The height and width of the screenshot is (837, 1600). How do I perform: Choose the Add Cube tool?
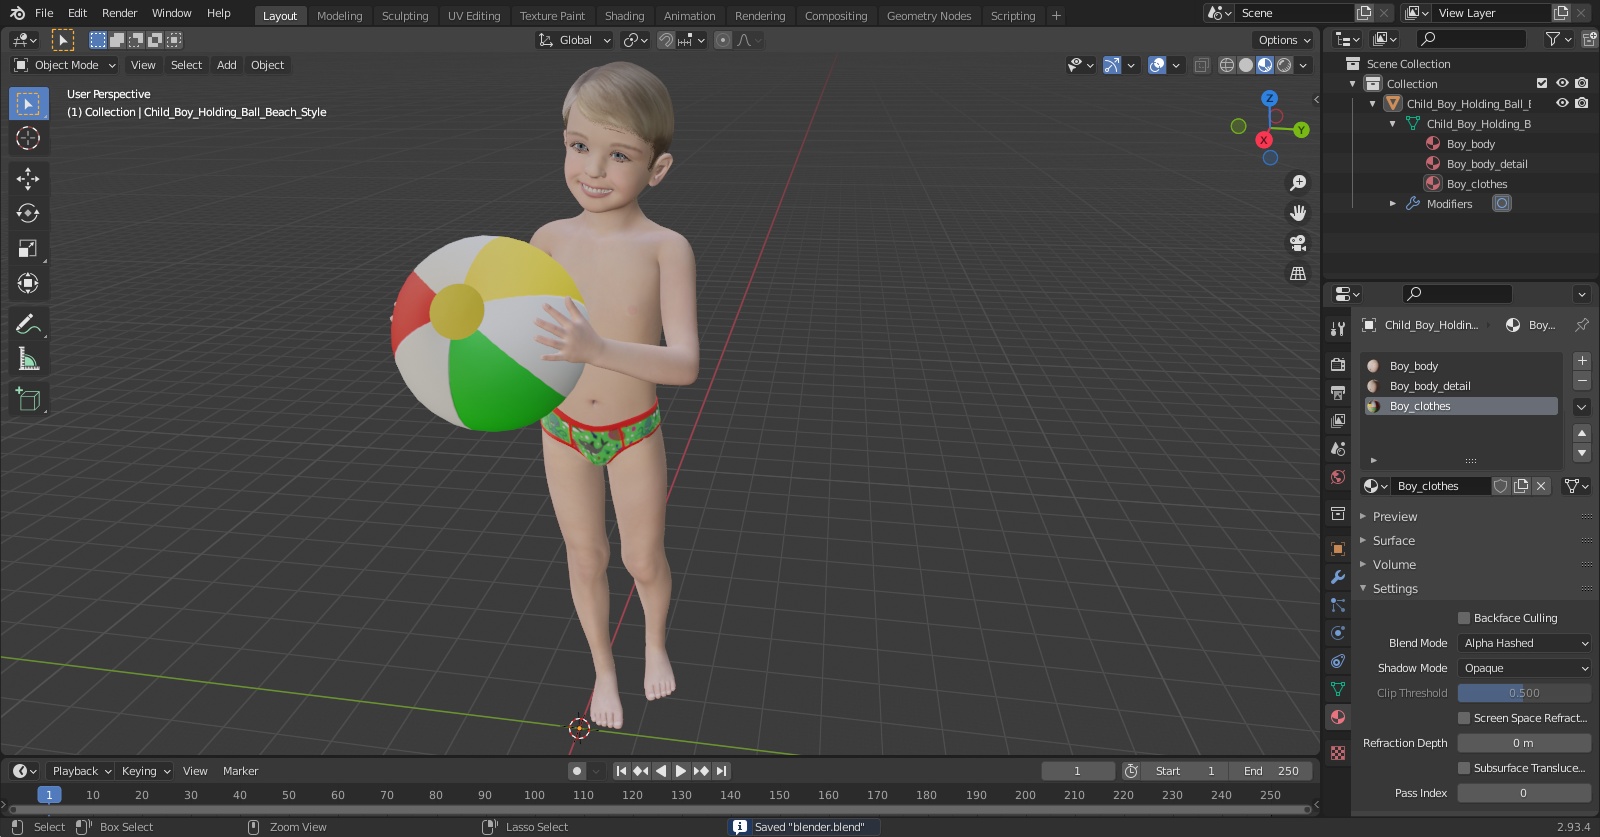tap(28, 400)
